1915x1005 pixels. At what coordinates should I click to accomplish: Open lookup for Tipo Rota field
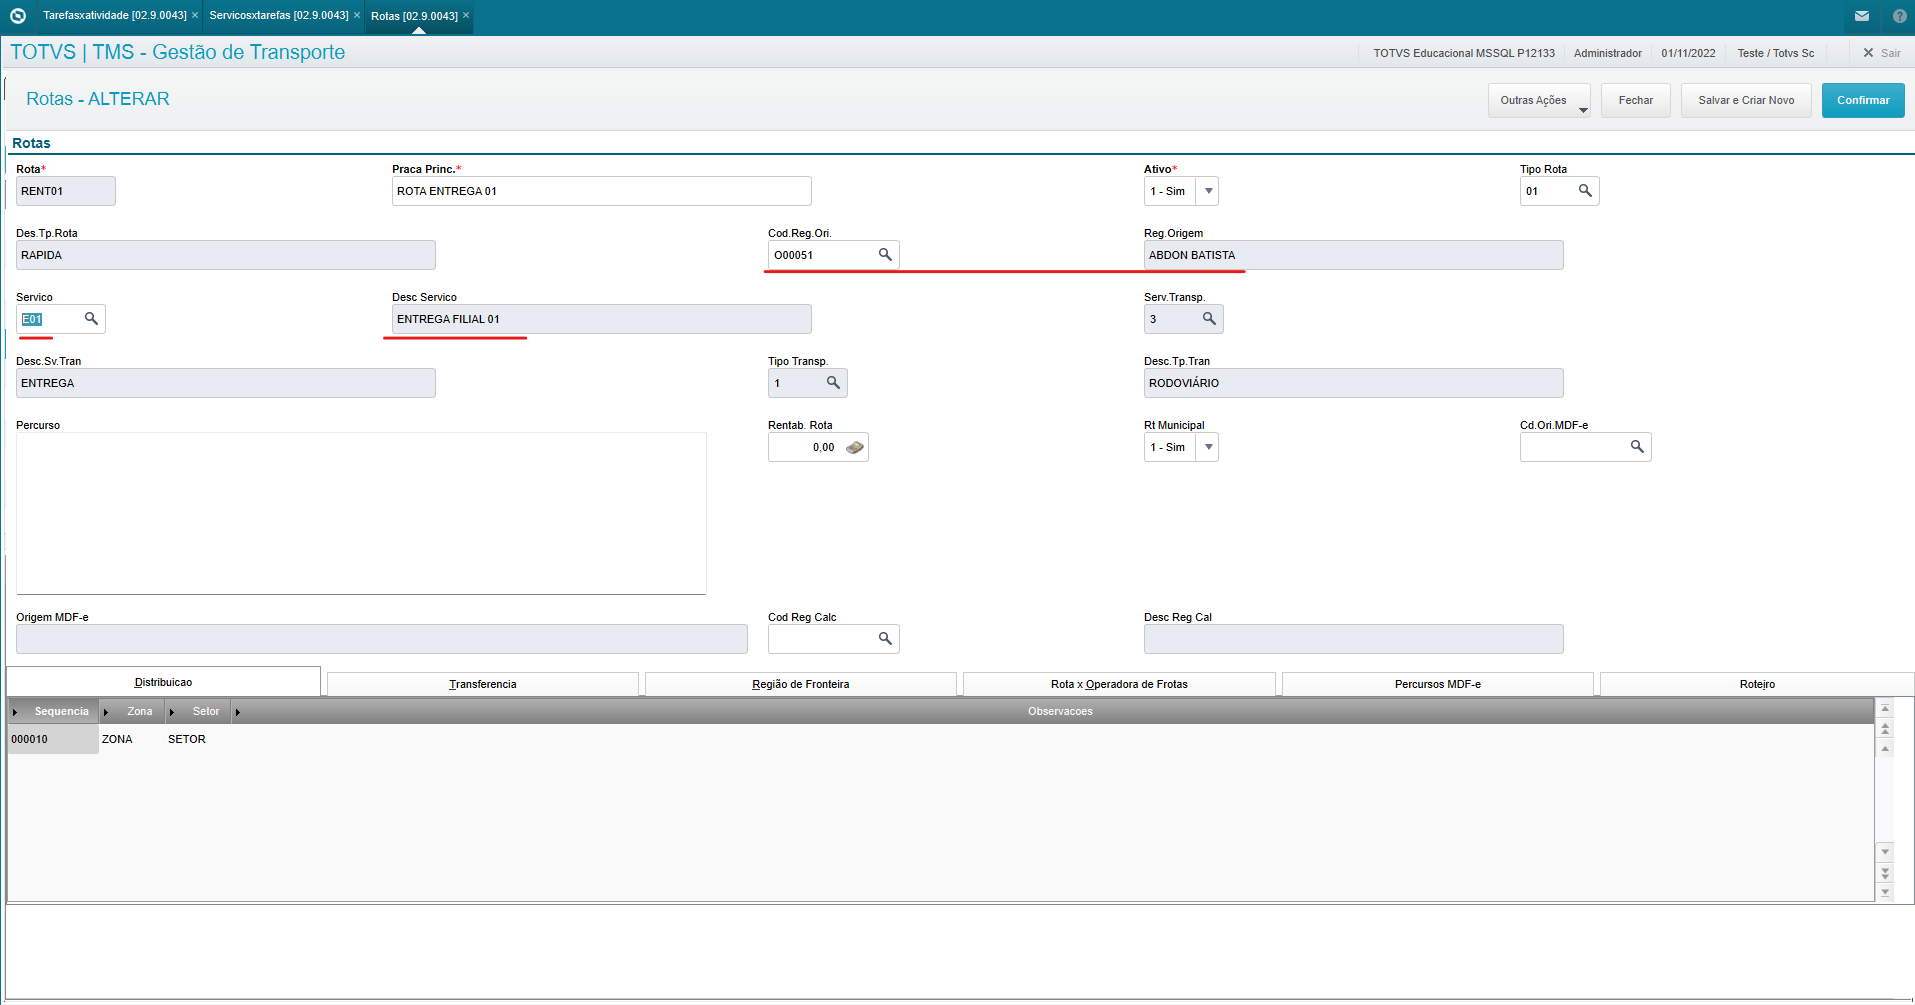click(1585, 191)
